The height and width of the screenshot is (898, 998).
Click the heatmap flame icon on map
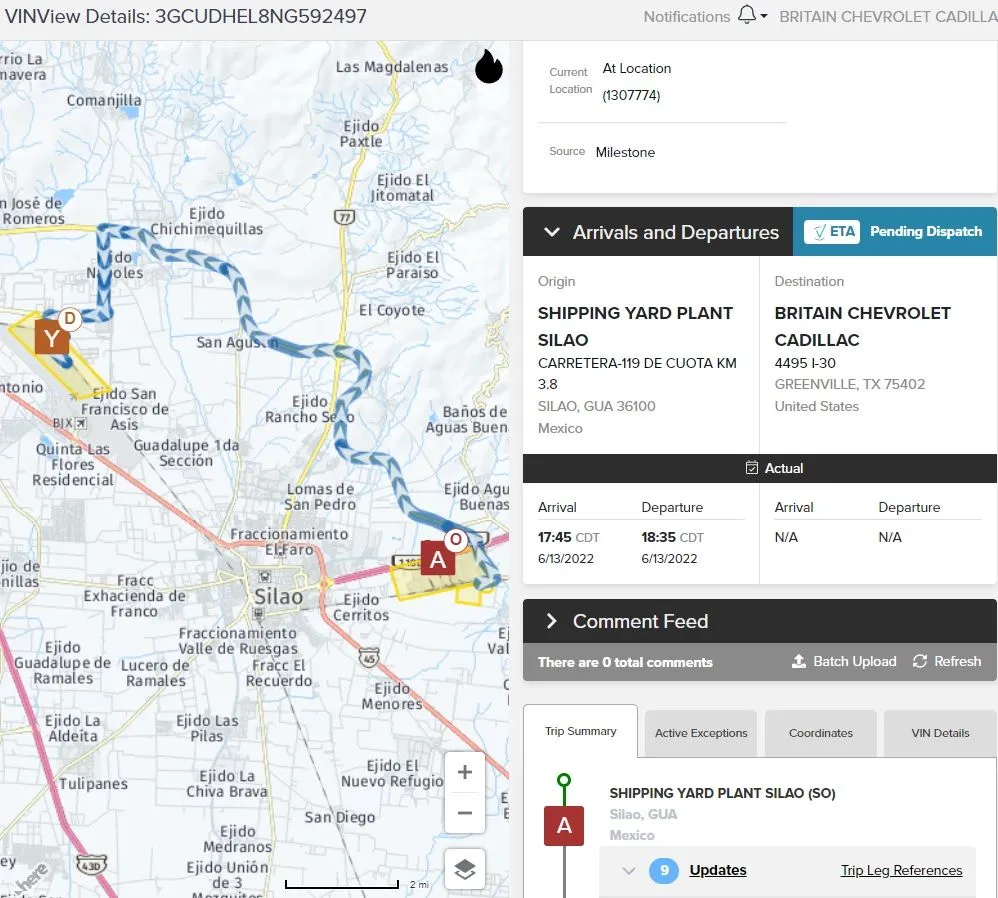488,67
